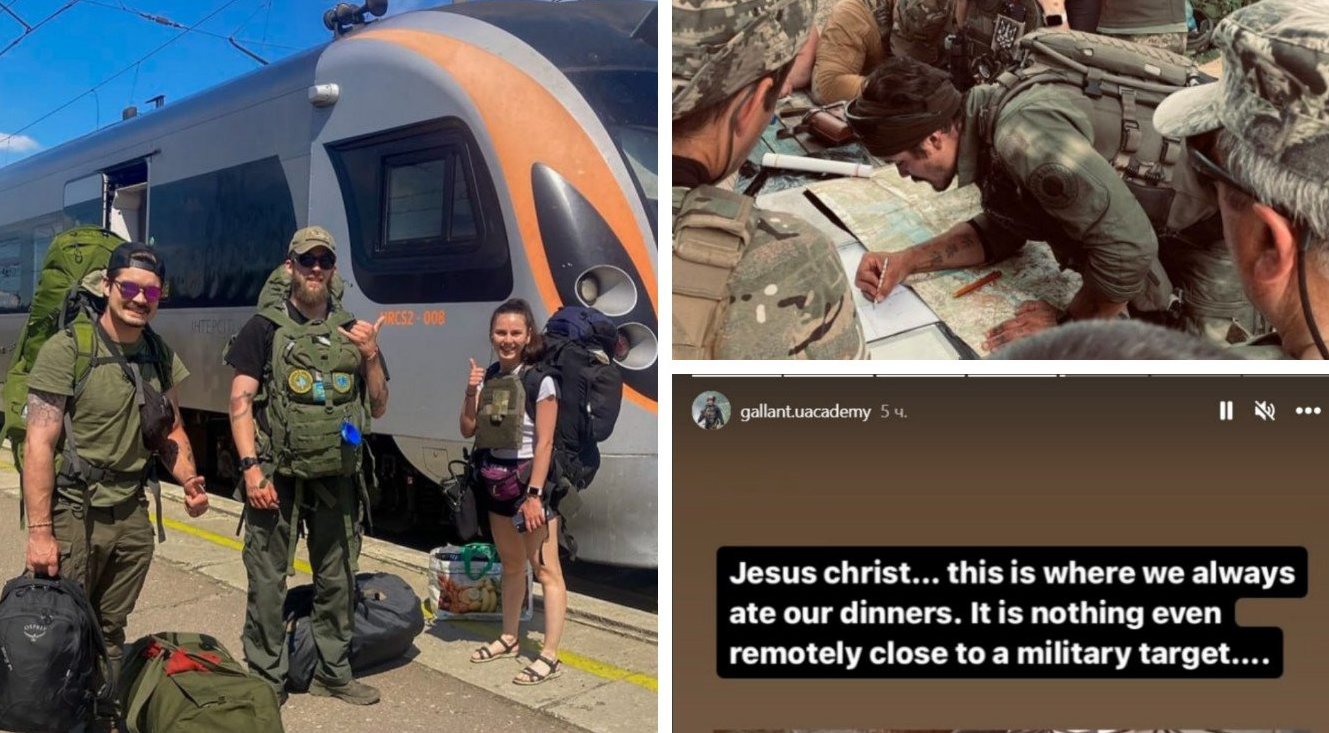Screen dimensions: 1329x733
Task: Open the train platform group photo
Action: click(x=328, y=366)
